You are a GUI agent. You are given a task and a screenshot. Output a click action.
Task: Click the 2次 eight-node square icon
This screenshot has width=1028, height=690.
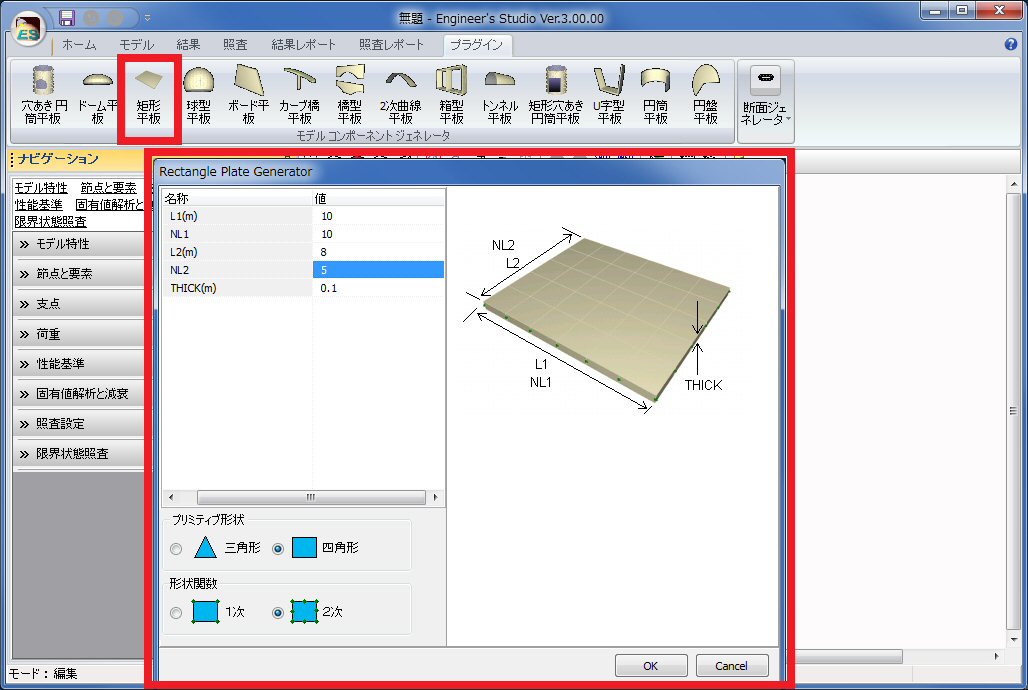pos(304,611)
